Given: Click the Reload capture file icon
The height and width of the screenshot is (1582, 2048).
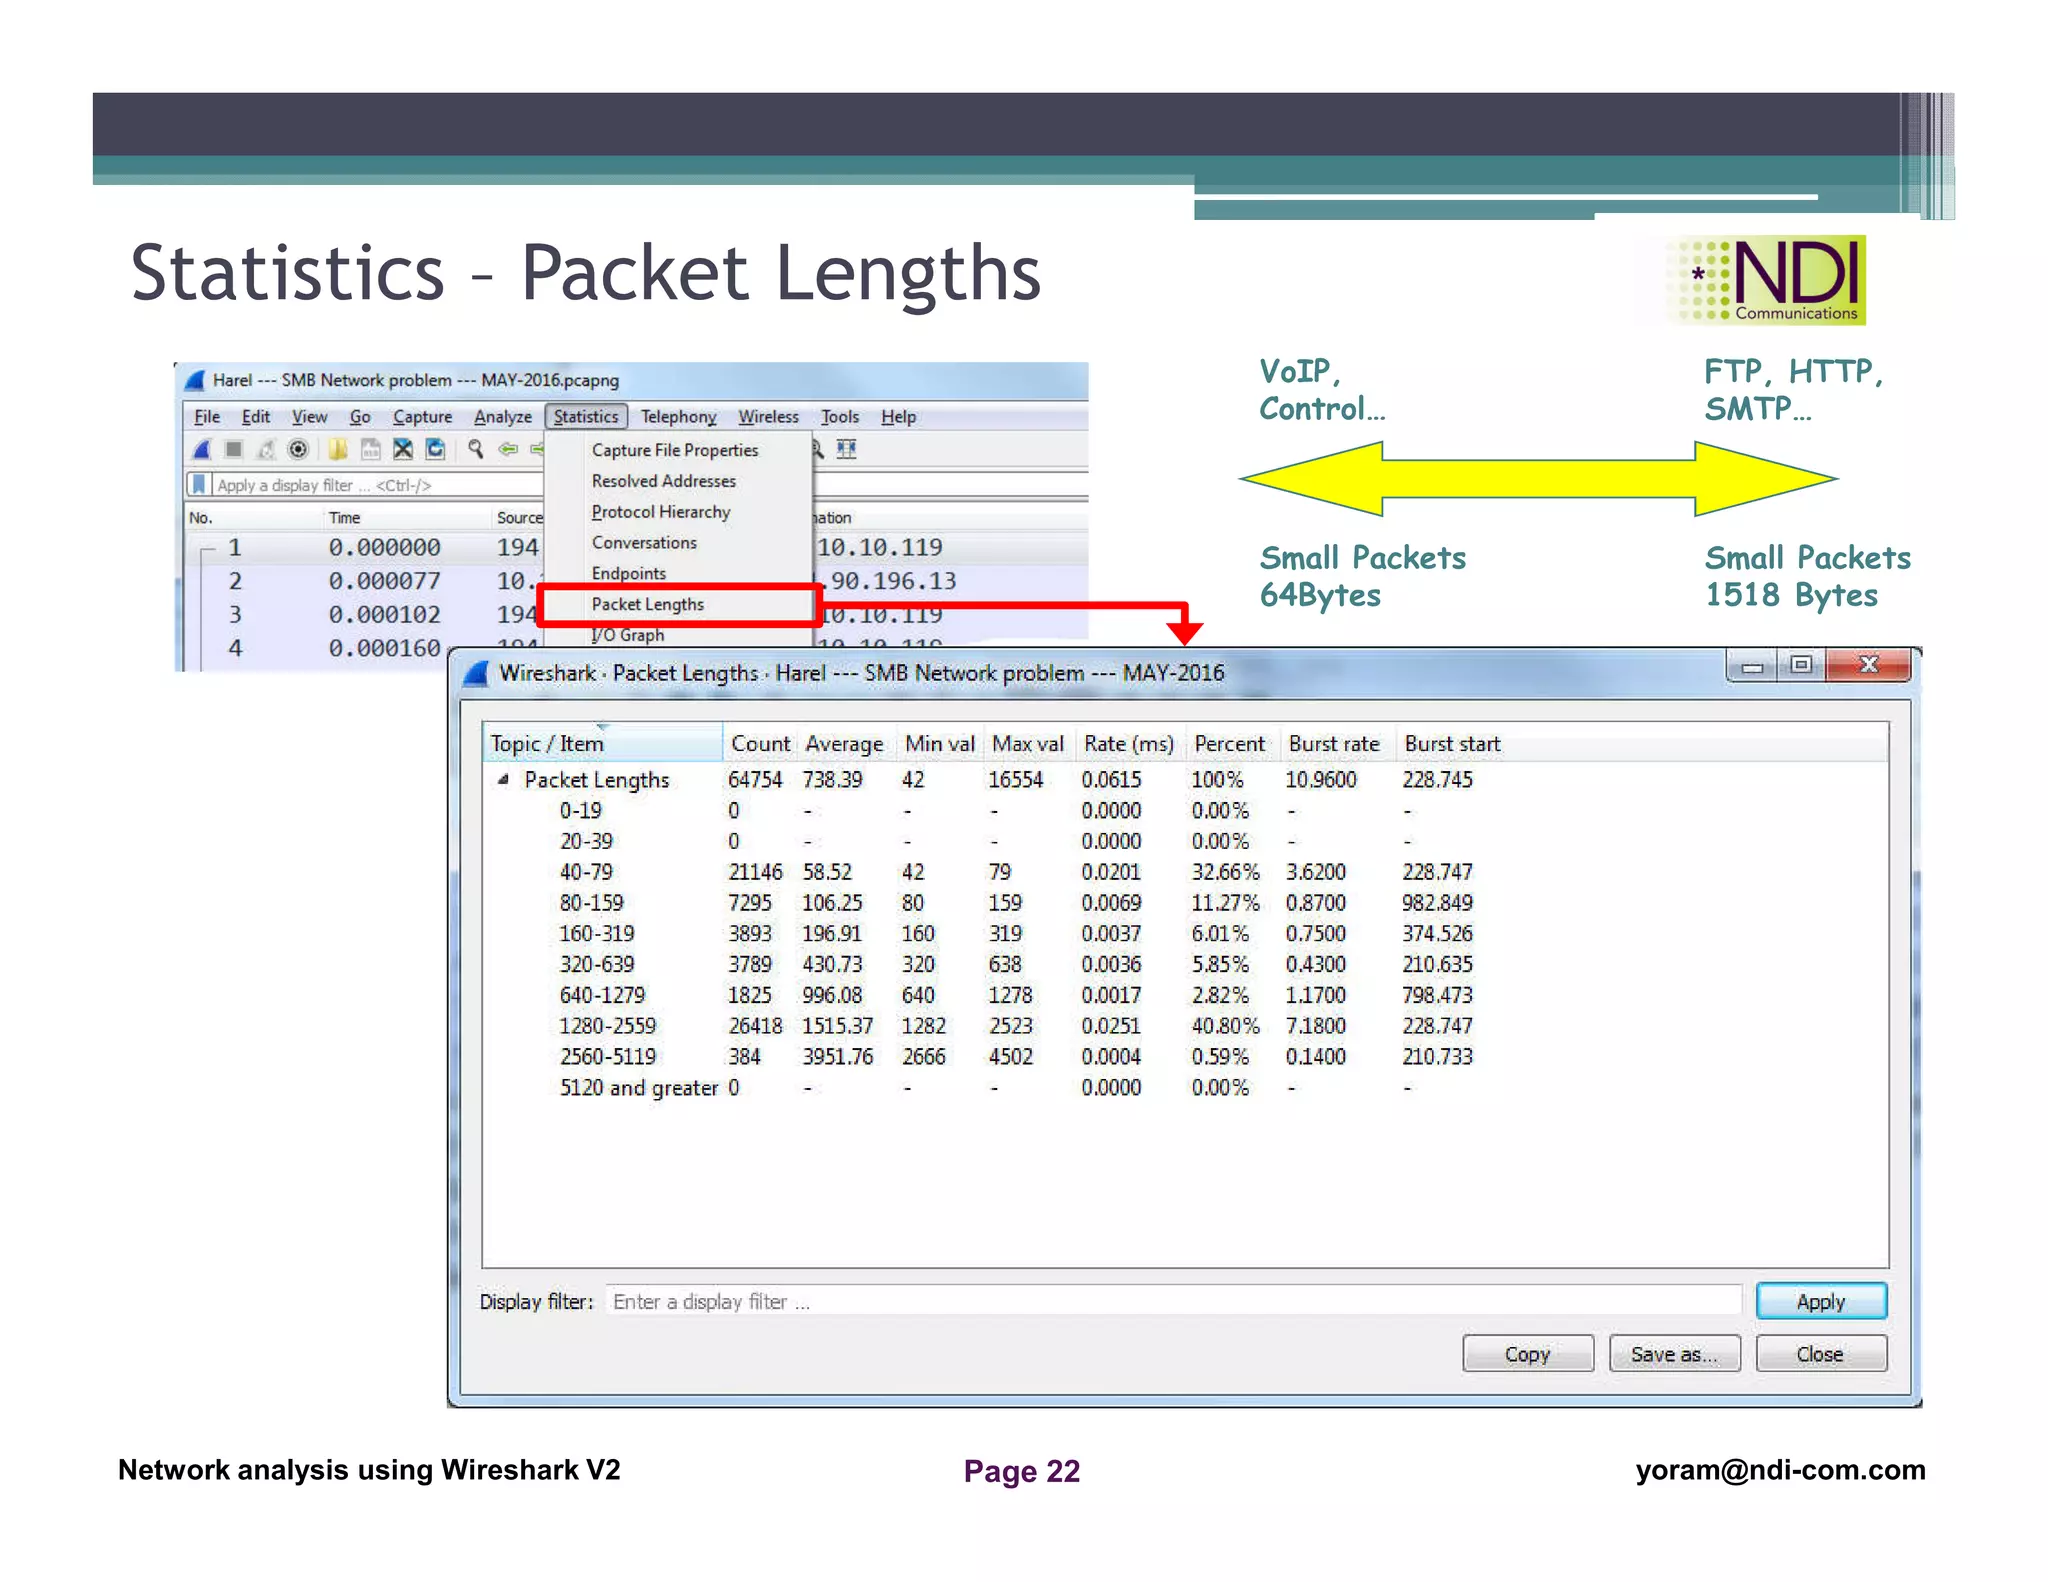Looking at the screenshot, I should [435, 450].
